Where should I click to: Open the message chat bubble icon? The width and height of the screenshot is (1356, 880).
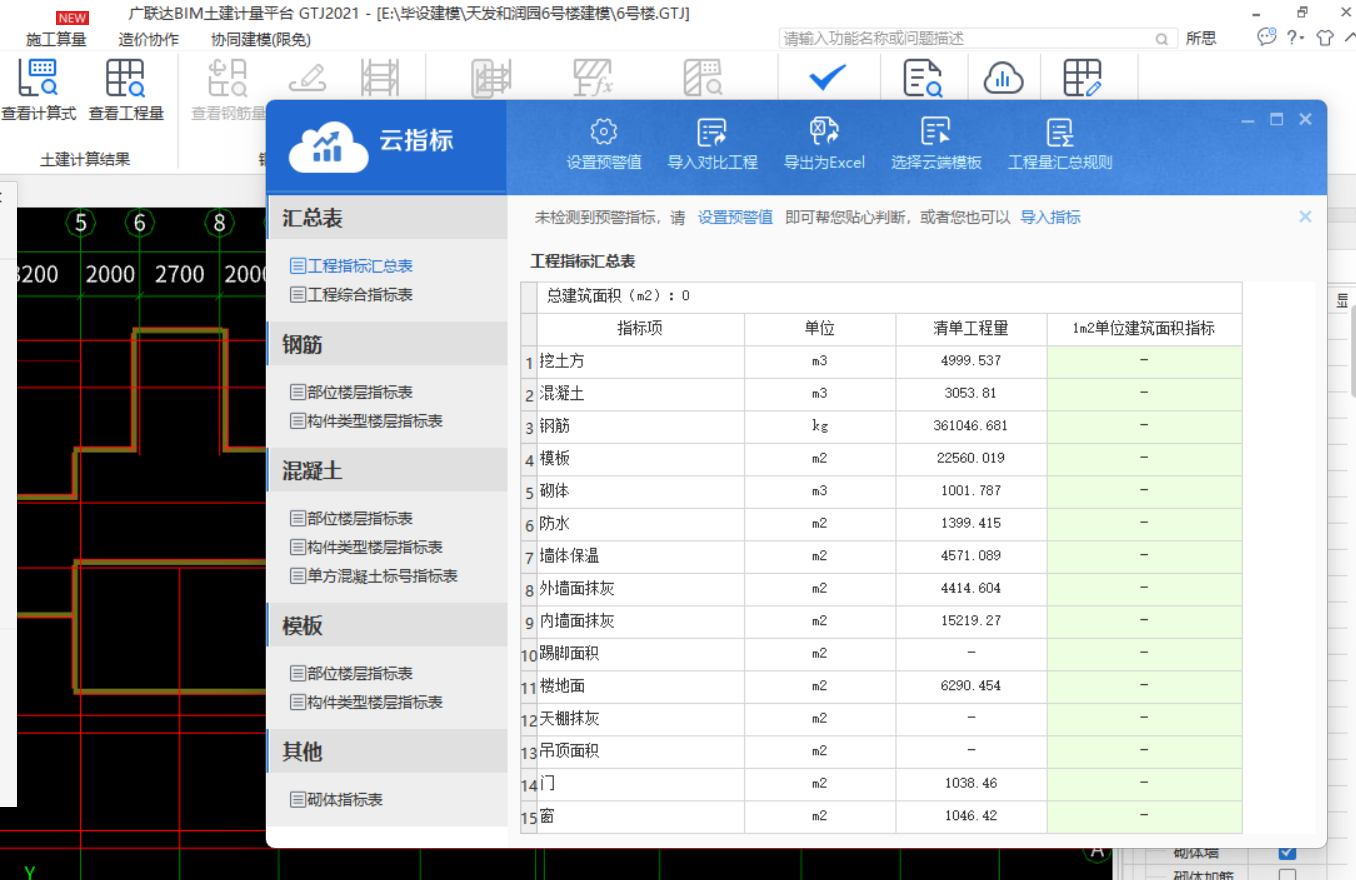(1267, 37)
